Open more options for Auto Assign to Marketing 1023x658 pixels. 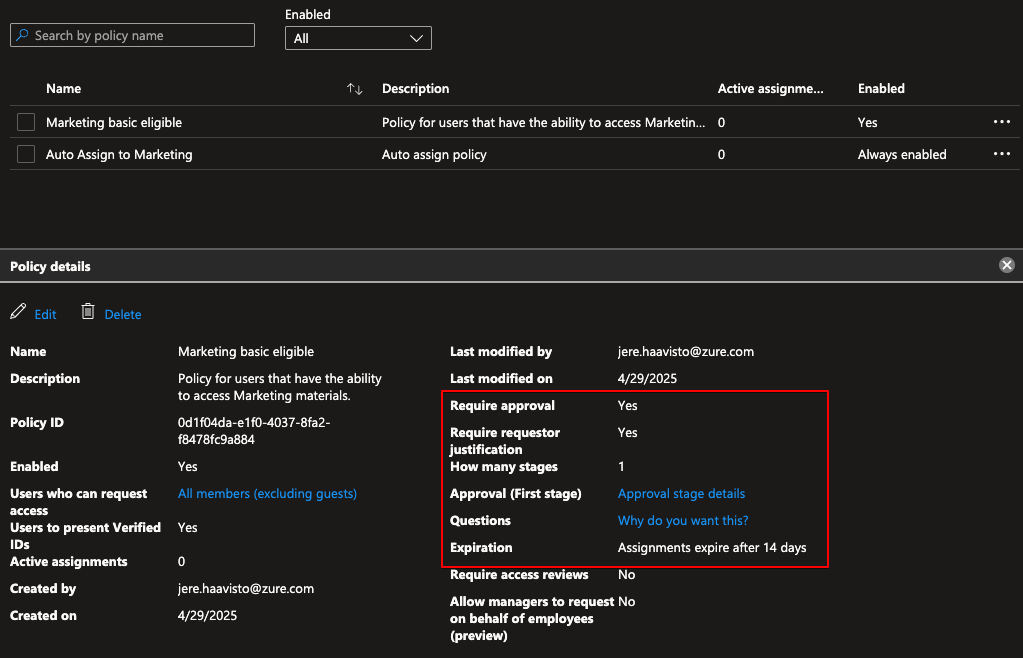point(1001,154)
